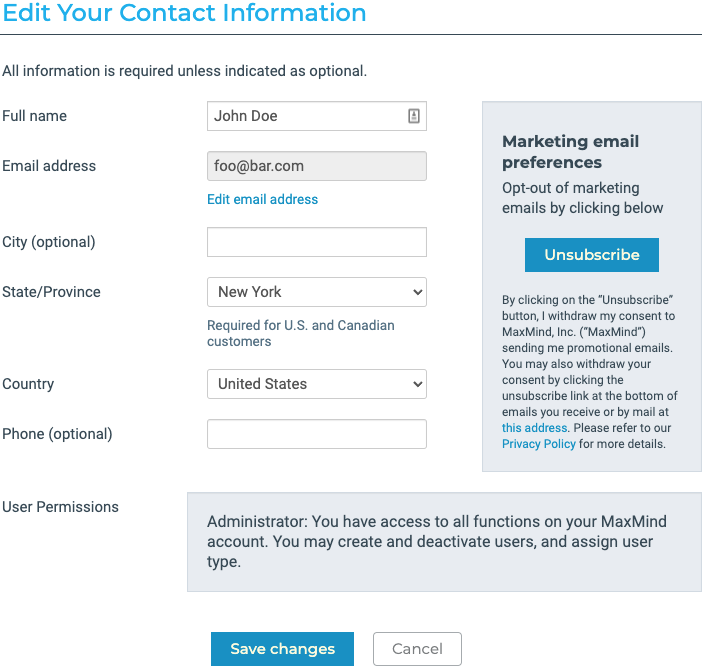Focus the Full name text field
This screenshot has height=671, width=714.
coord(305,116)
